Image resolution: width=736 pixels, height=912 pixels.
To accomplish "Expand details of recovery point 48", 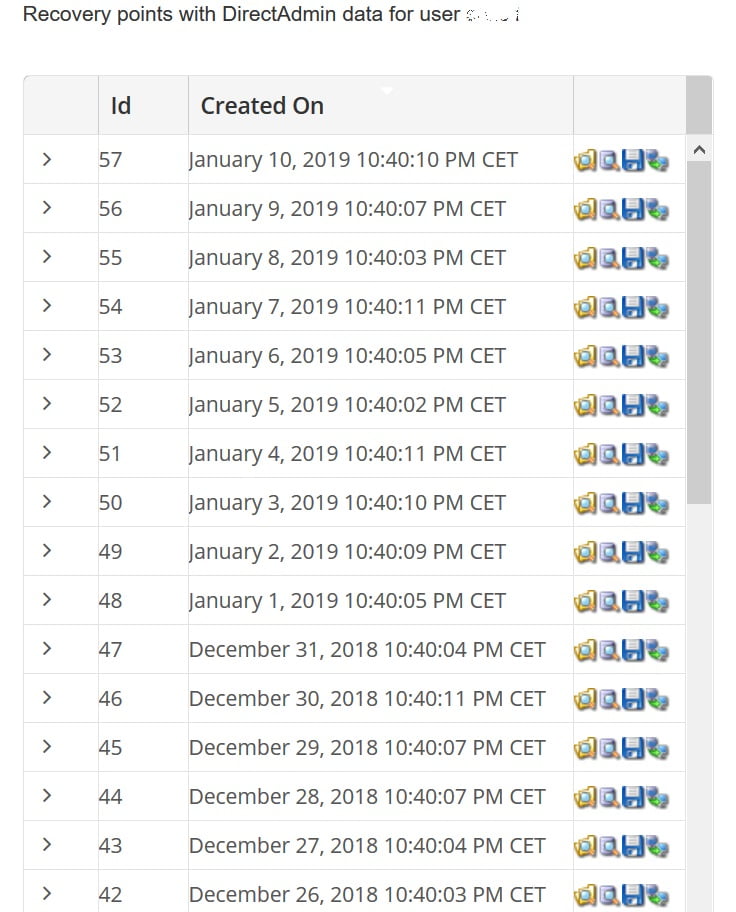I will pyautogui.click(x=47, y=600).
